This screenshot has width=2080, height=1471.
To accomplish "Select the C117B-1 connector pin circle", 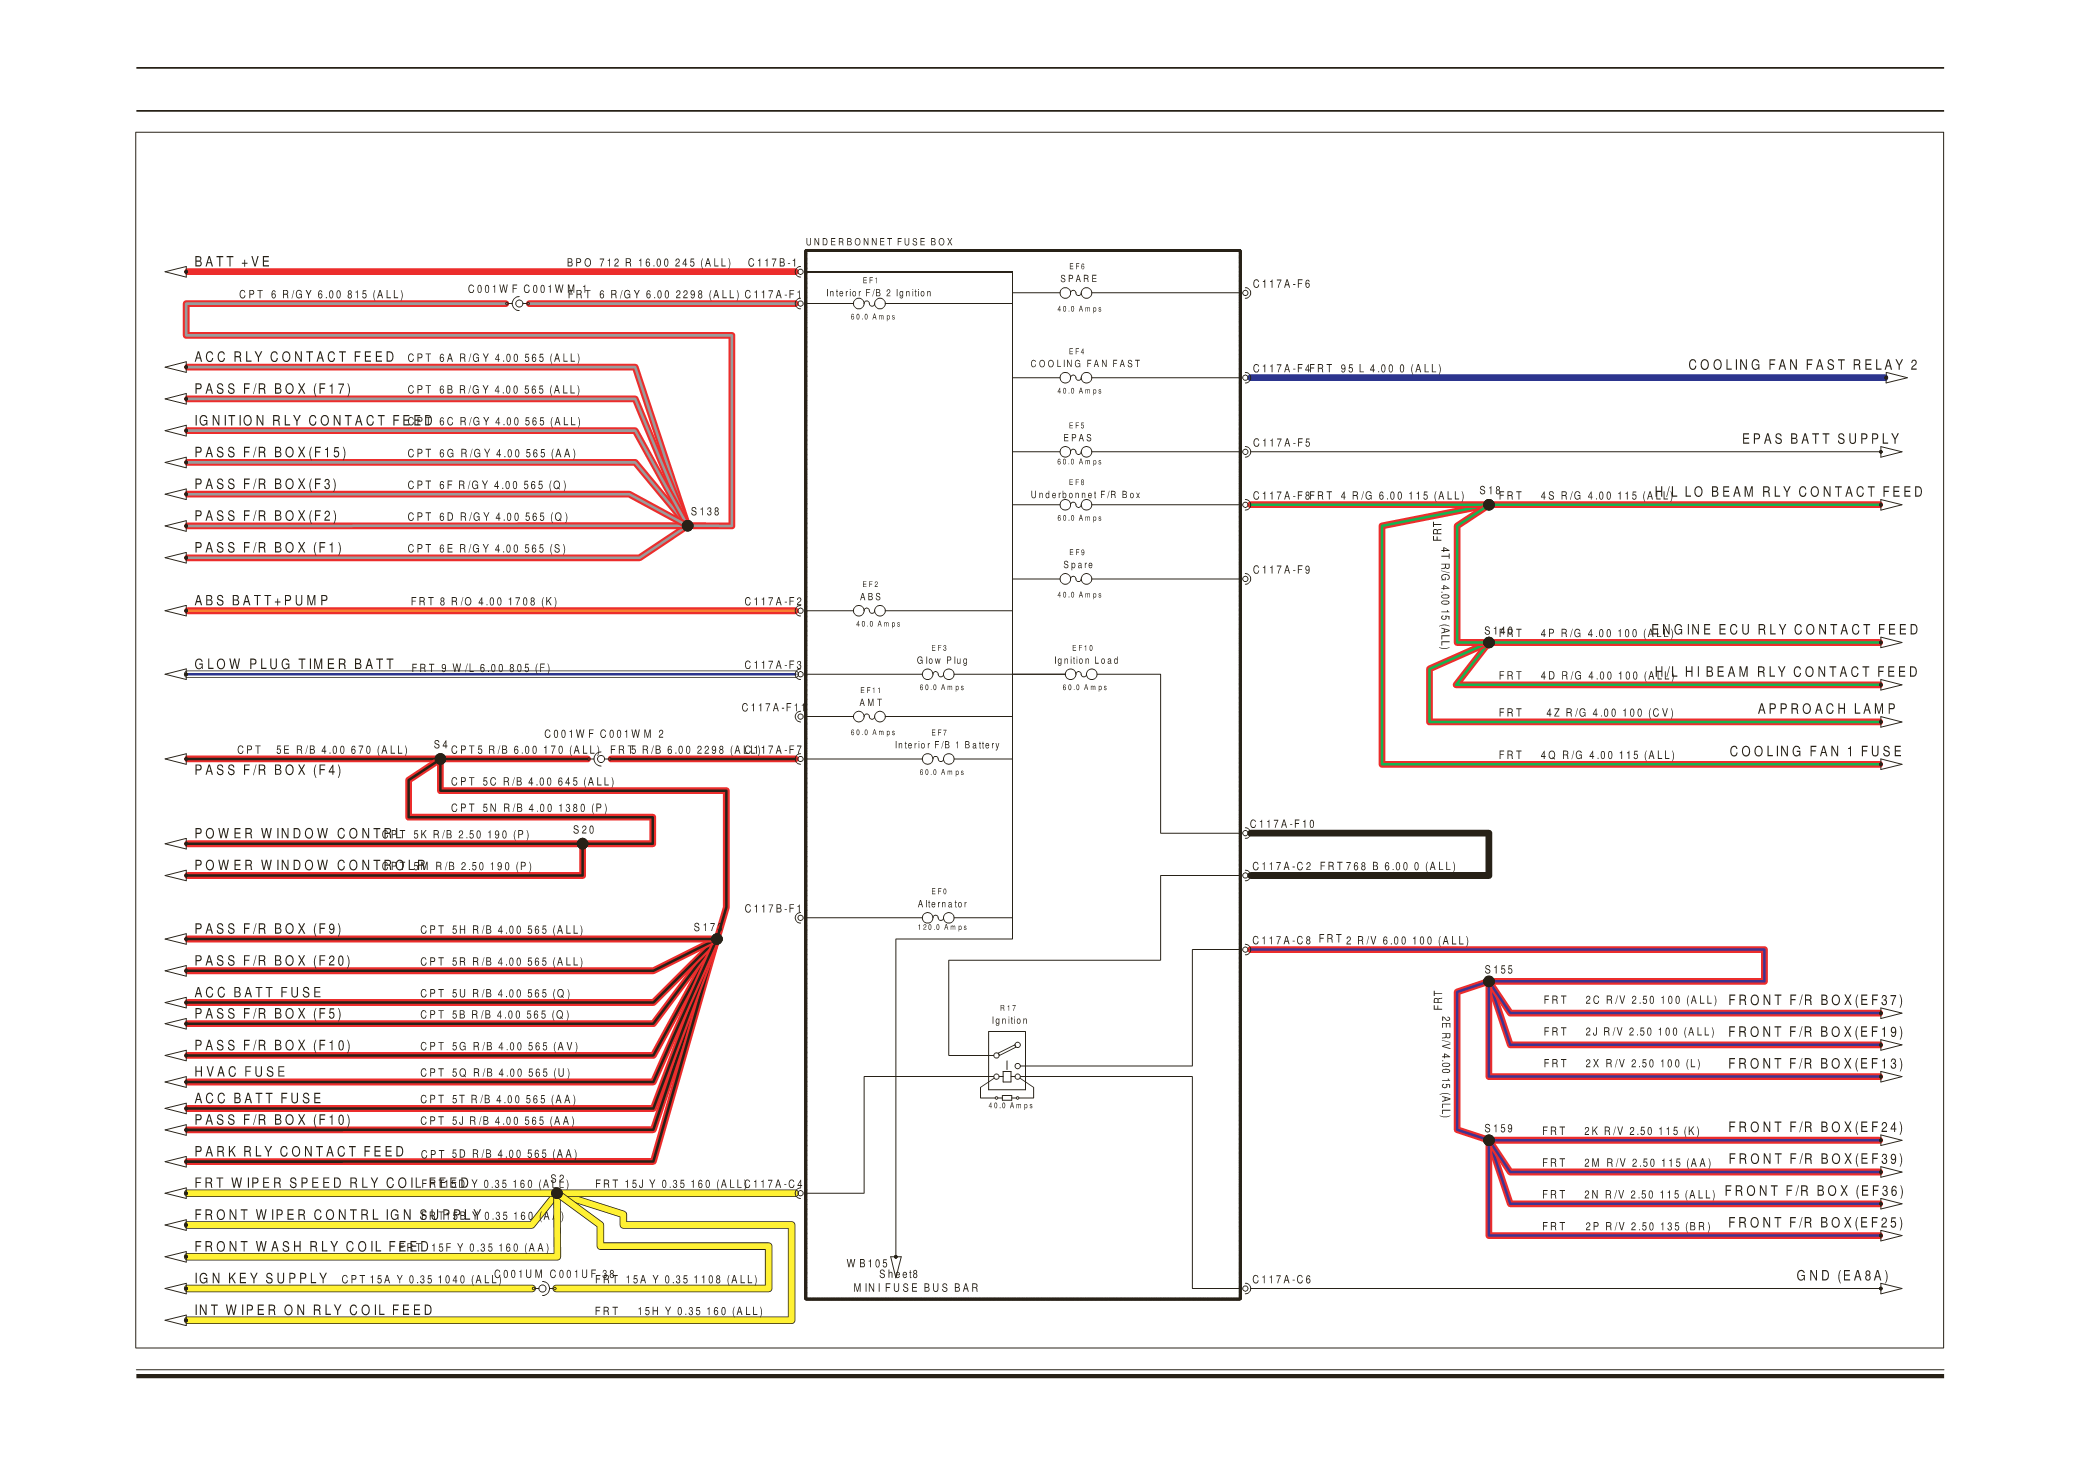I will pos(800,271).
